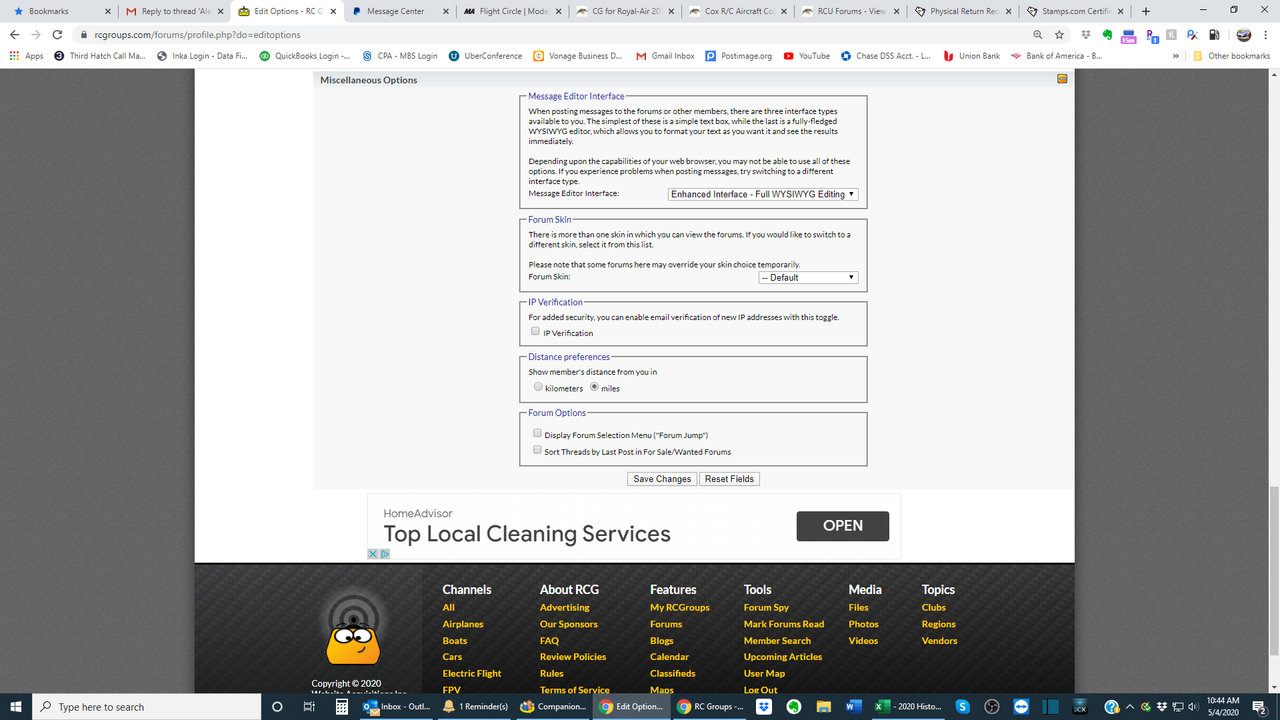Switch to the Message Center tab
Viewport: 1280px width, 720px height.
click(395, 13)
